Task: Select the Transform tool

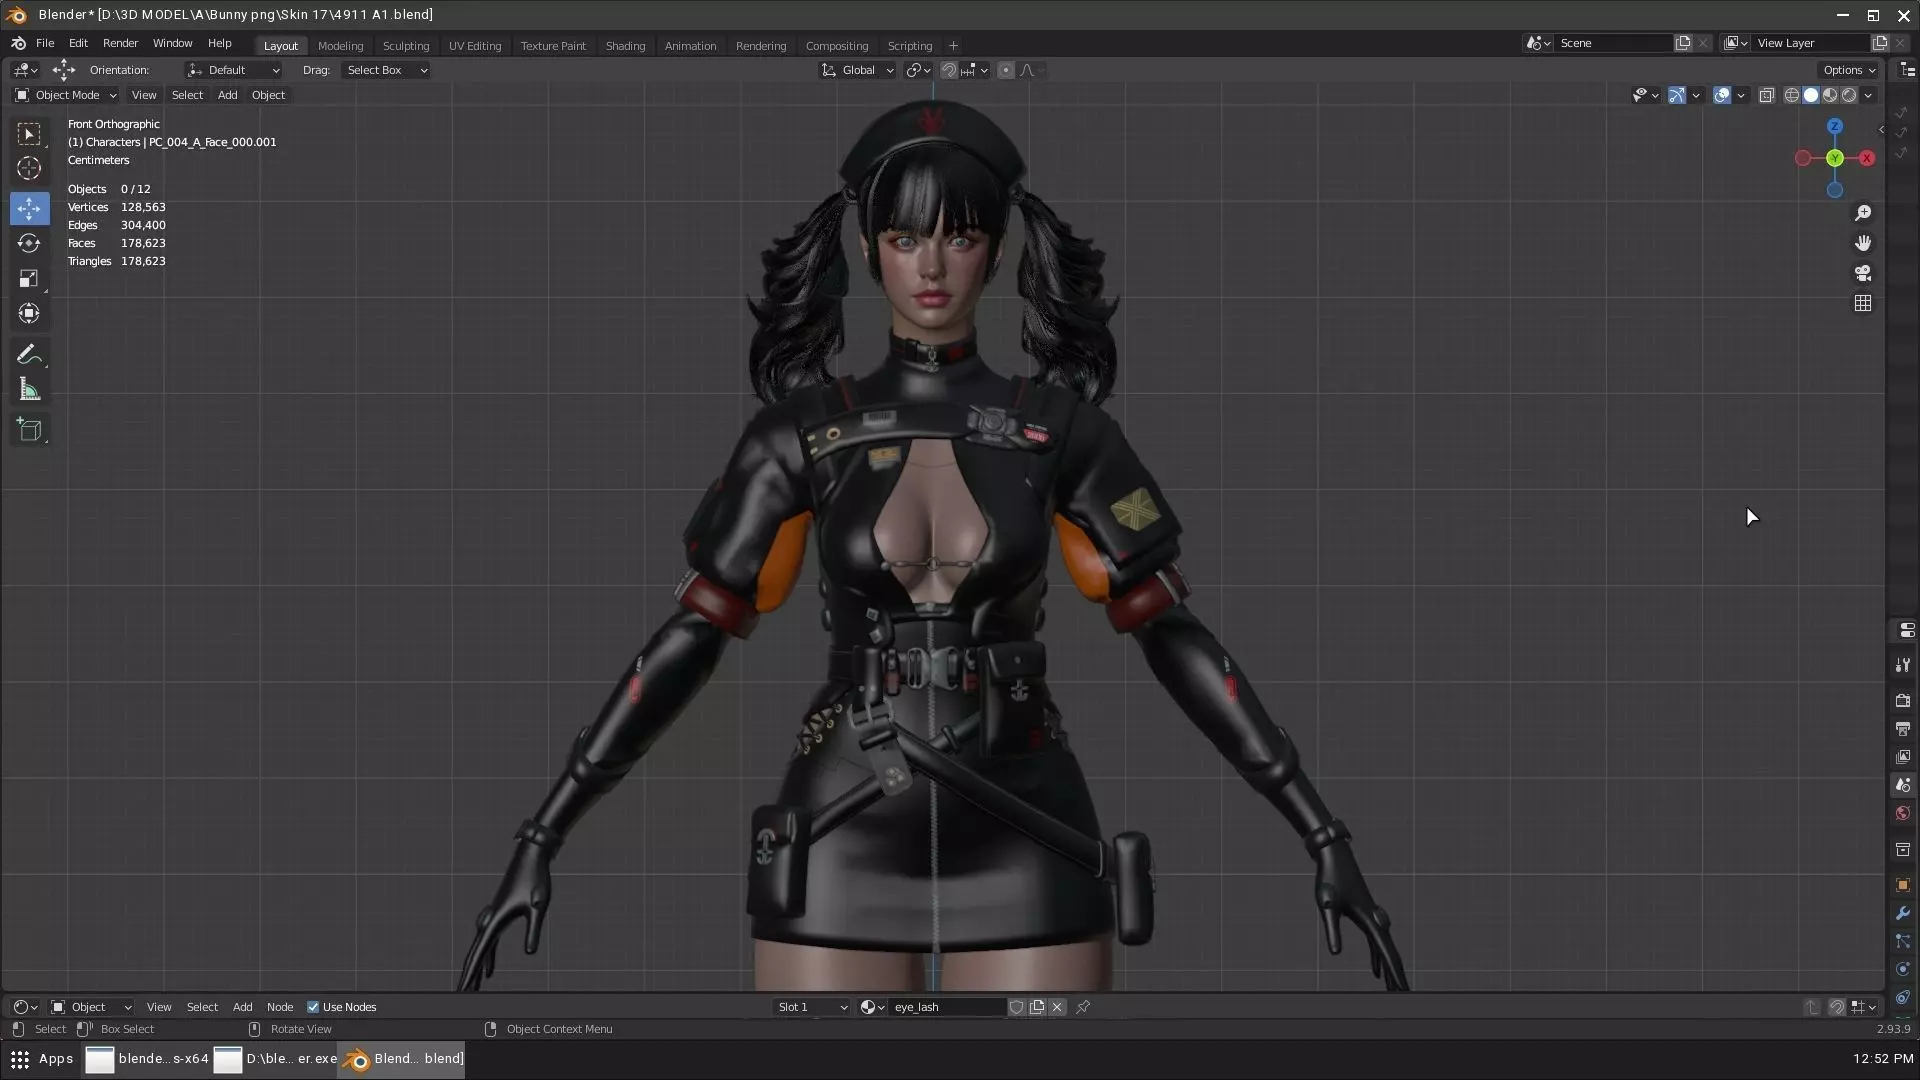Action: click(x=29, y=313)
